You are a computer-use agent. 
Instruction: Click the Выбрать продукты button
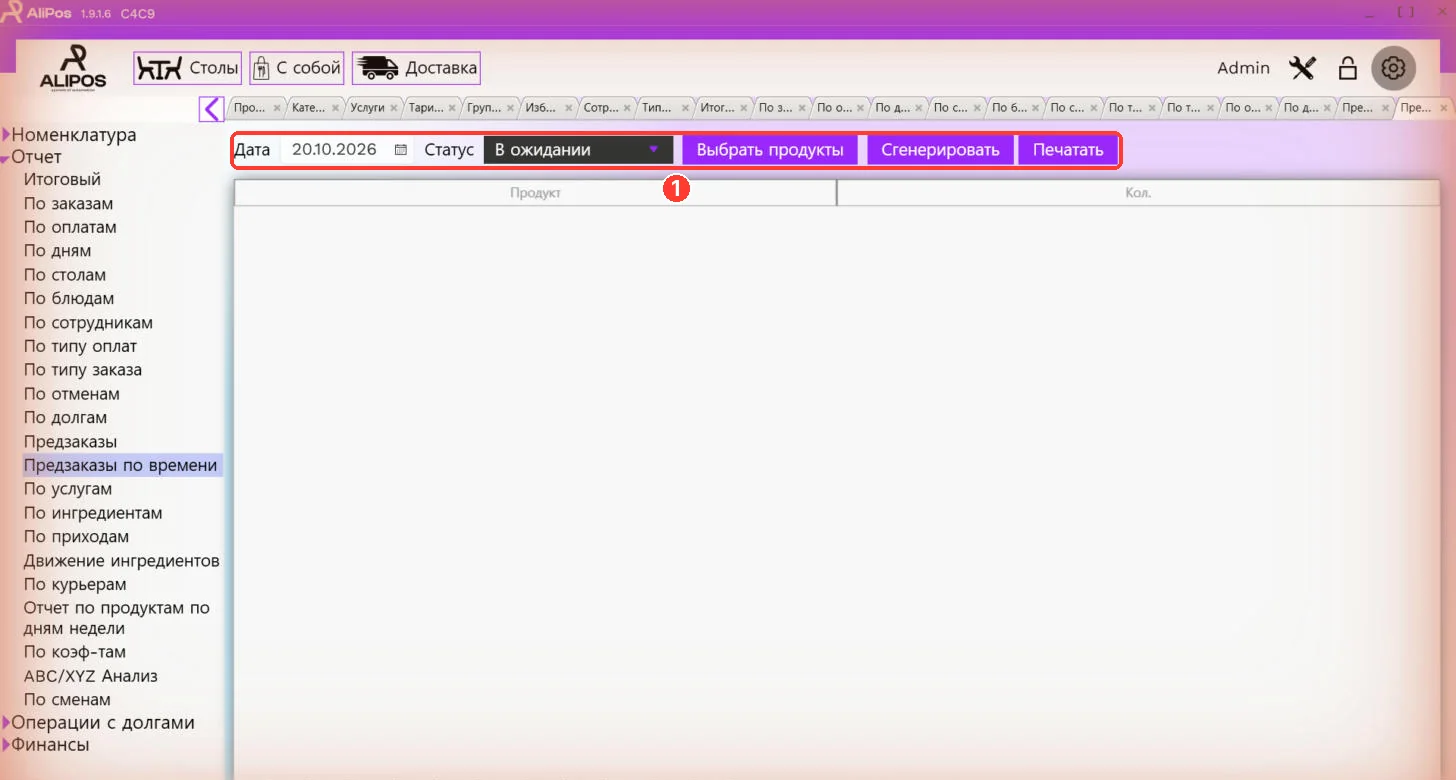click(770, 150)
